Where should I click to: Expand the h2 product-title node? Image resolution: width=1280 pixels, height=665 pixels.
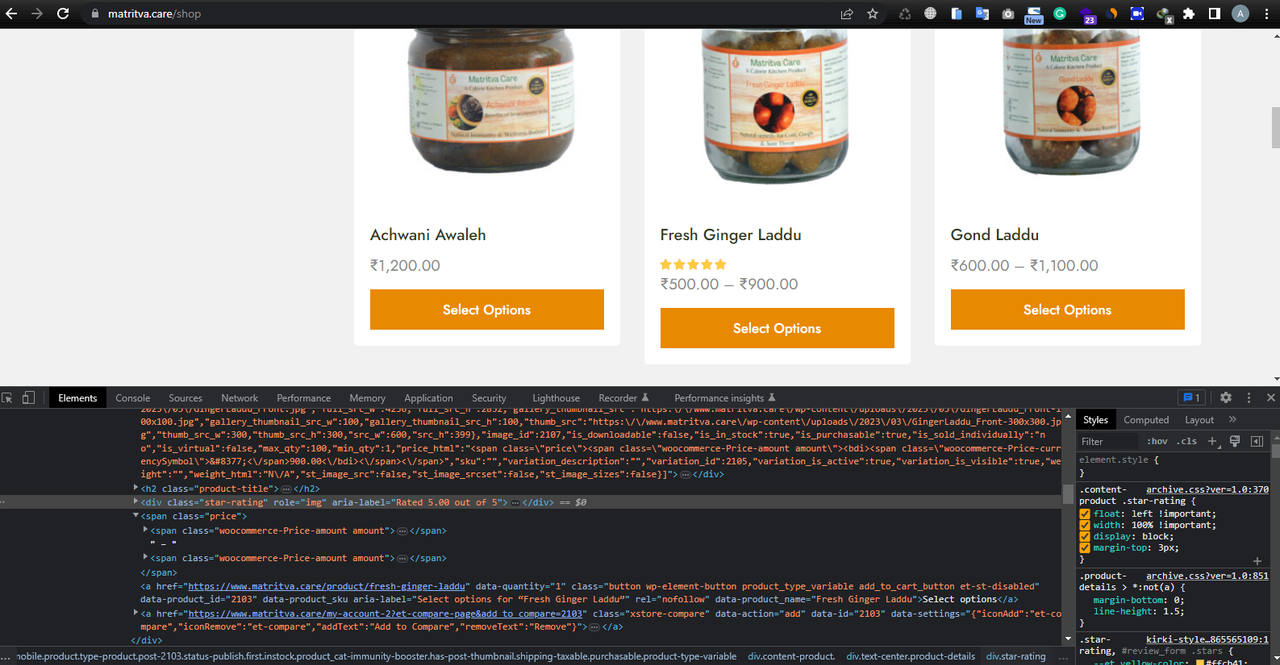click(137, 488)
